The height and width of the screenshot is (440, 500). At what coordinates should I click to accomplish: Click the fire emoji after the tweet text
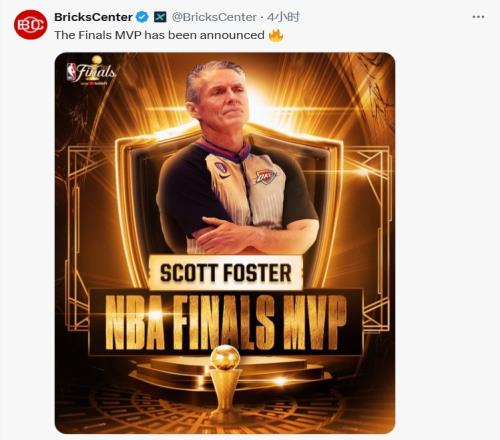coord(276,35)
